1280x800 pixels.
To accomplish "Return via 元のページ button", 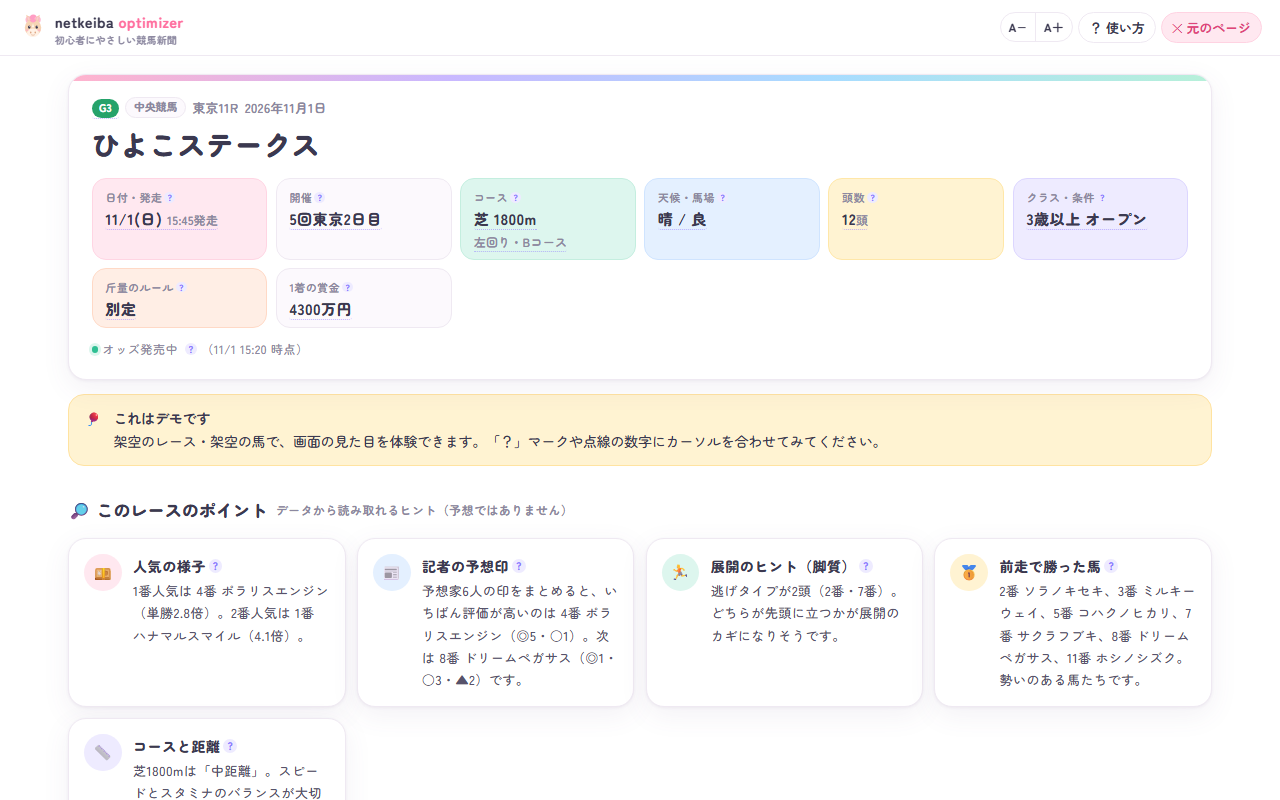I will (x=1211, y=28).
